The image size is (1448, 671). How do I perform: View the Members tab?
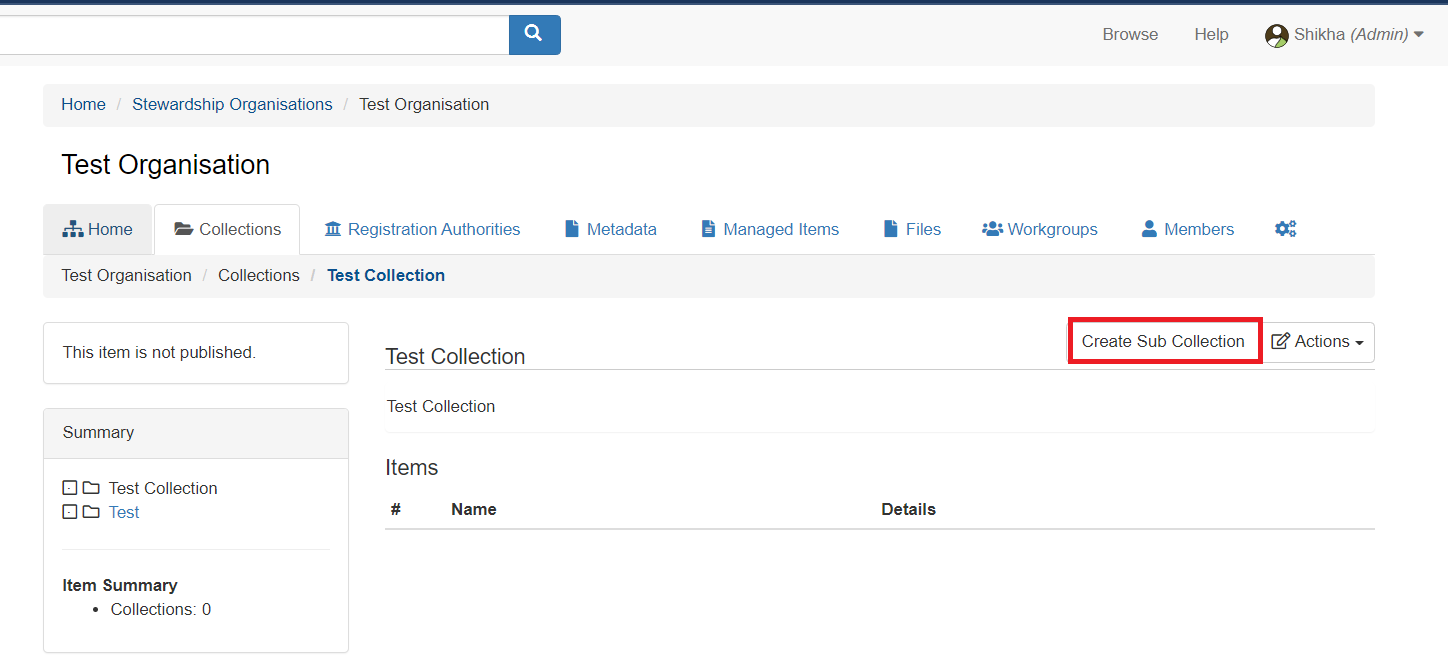pyautogui.click(x=1188, y=229)
